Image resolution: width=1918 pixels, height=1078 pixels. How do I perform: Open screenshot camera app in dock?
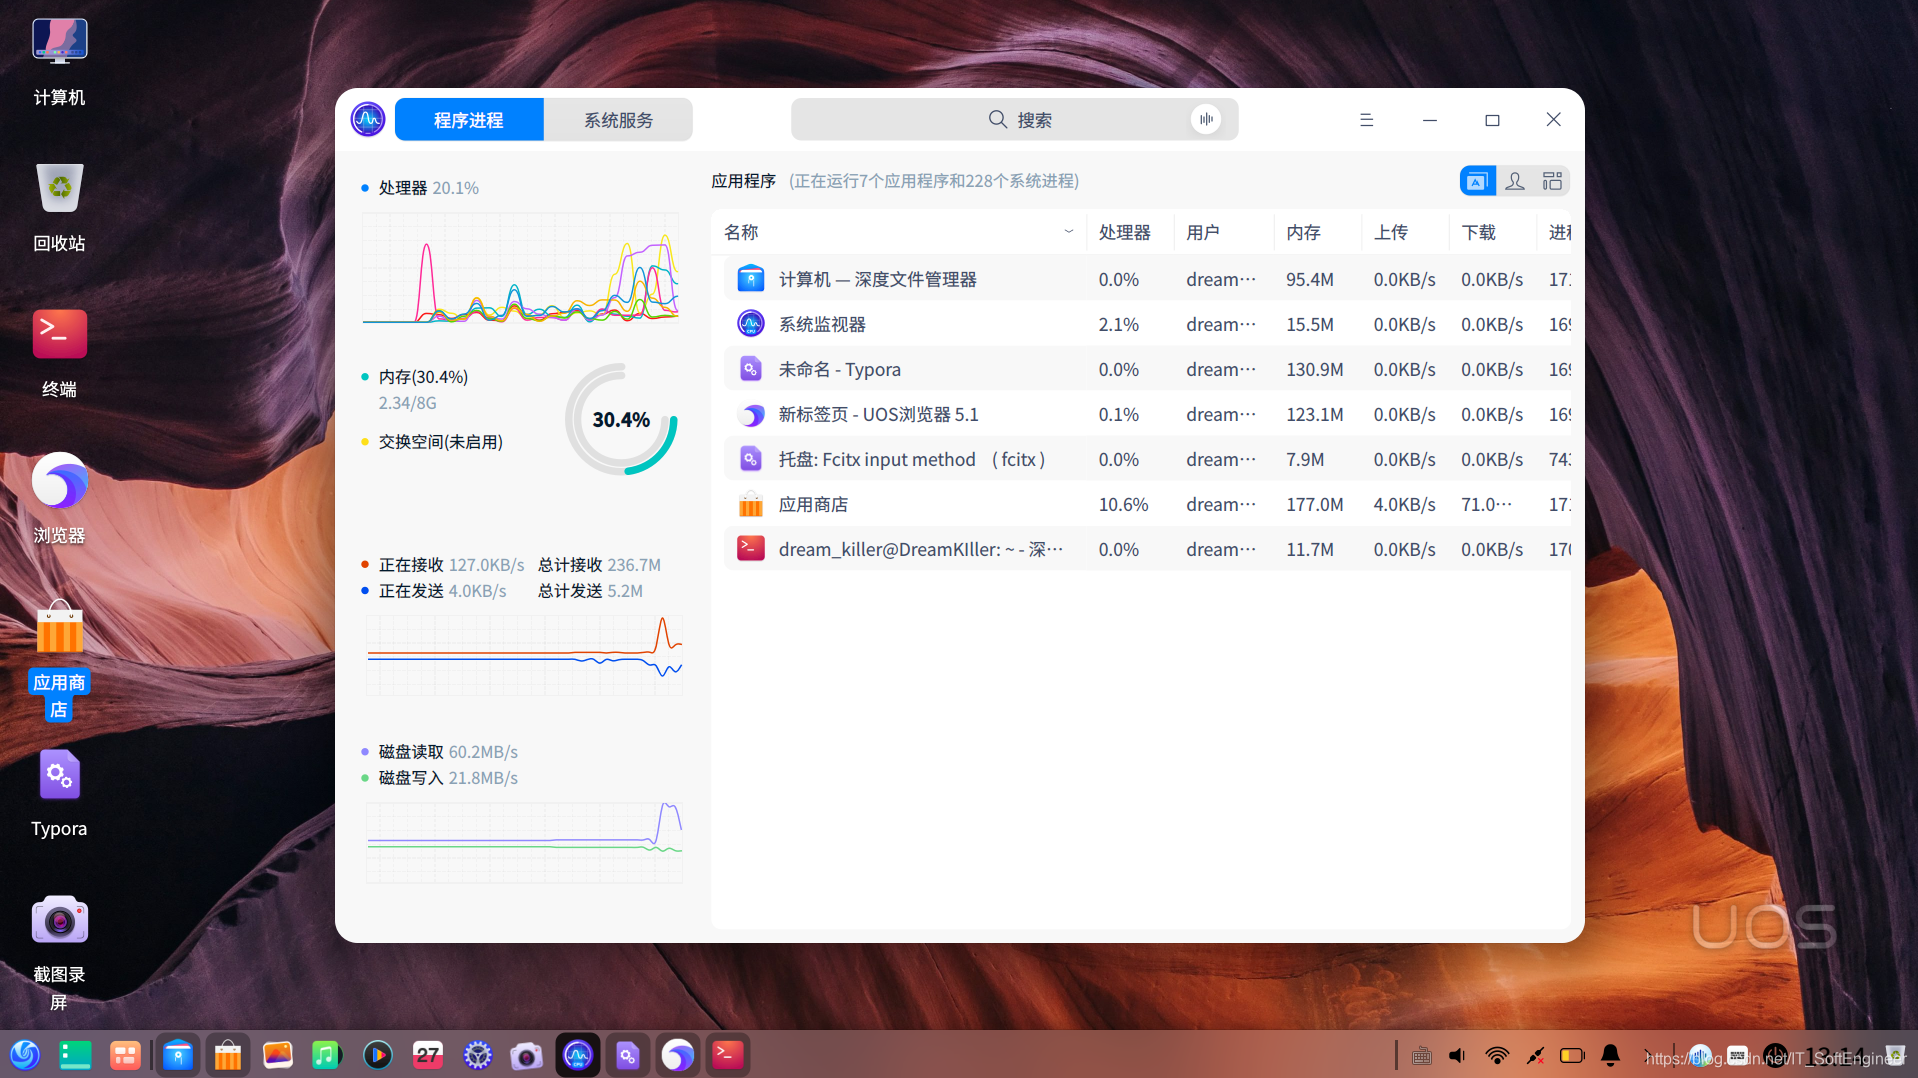pyautogui.click(x=527, y=1055)
